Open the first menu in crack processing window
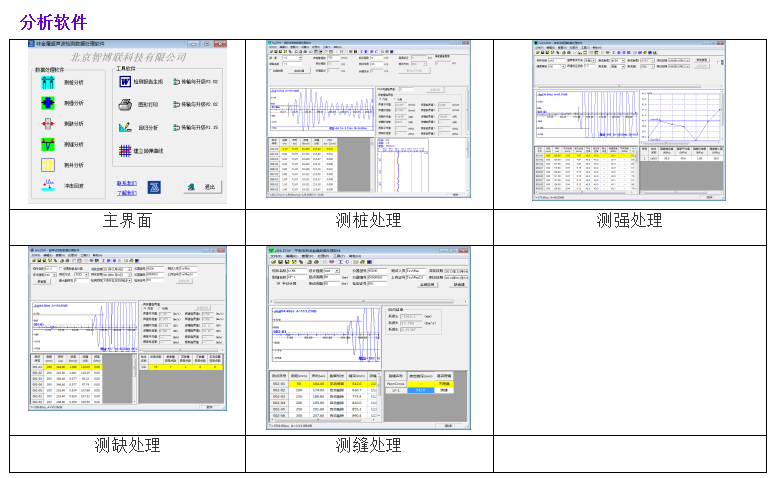The height and width of the screenshot is (478, 772). (274, 256)
